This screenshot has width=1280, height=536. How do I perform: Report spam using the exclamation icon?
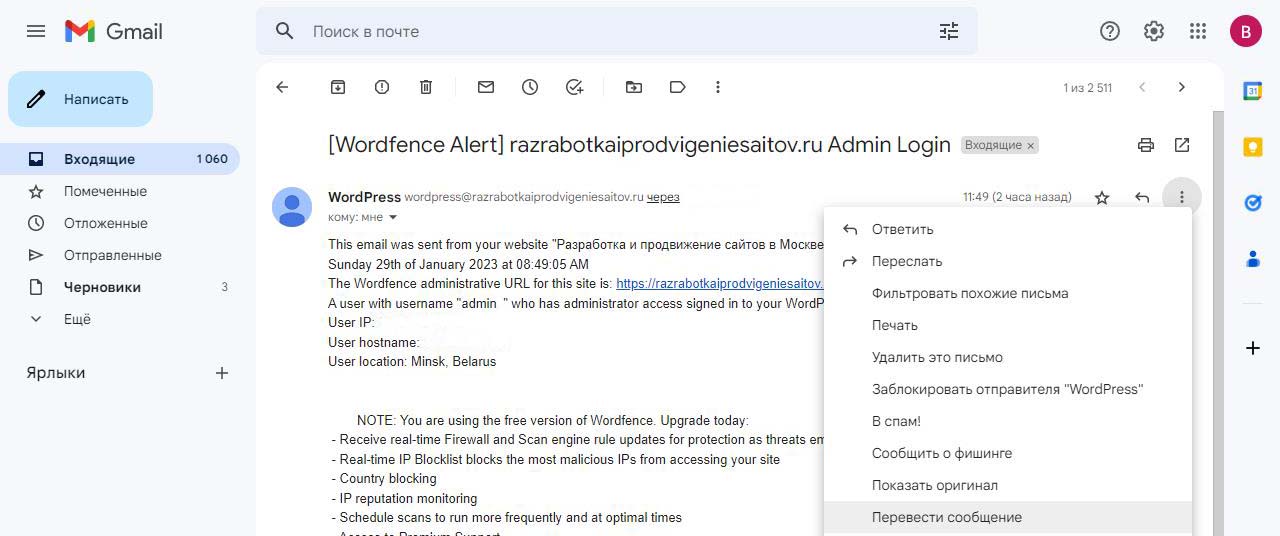(382, 87)
